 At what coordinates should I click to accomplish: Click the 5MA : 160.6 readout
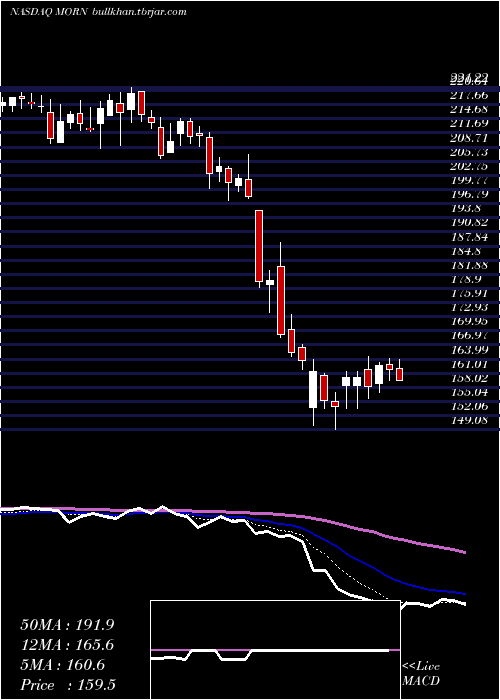coord(63,665)
